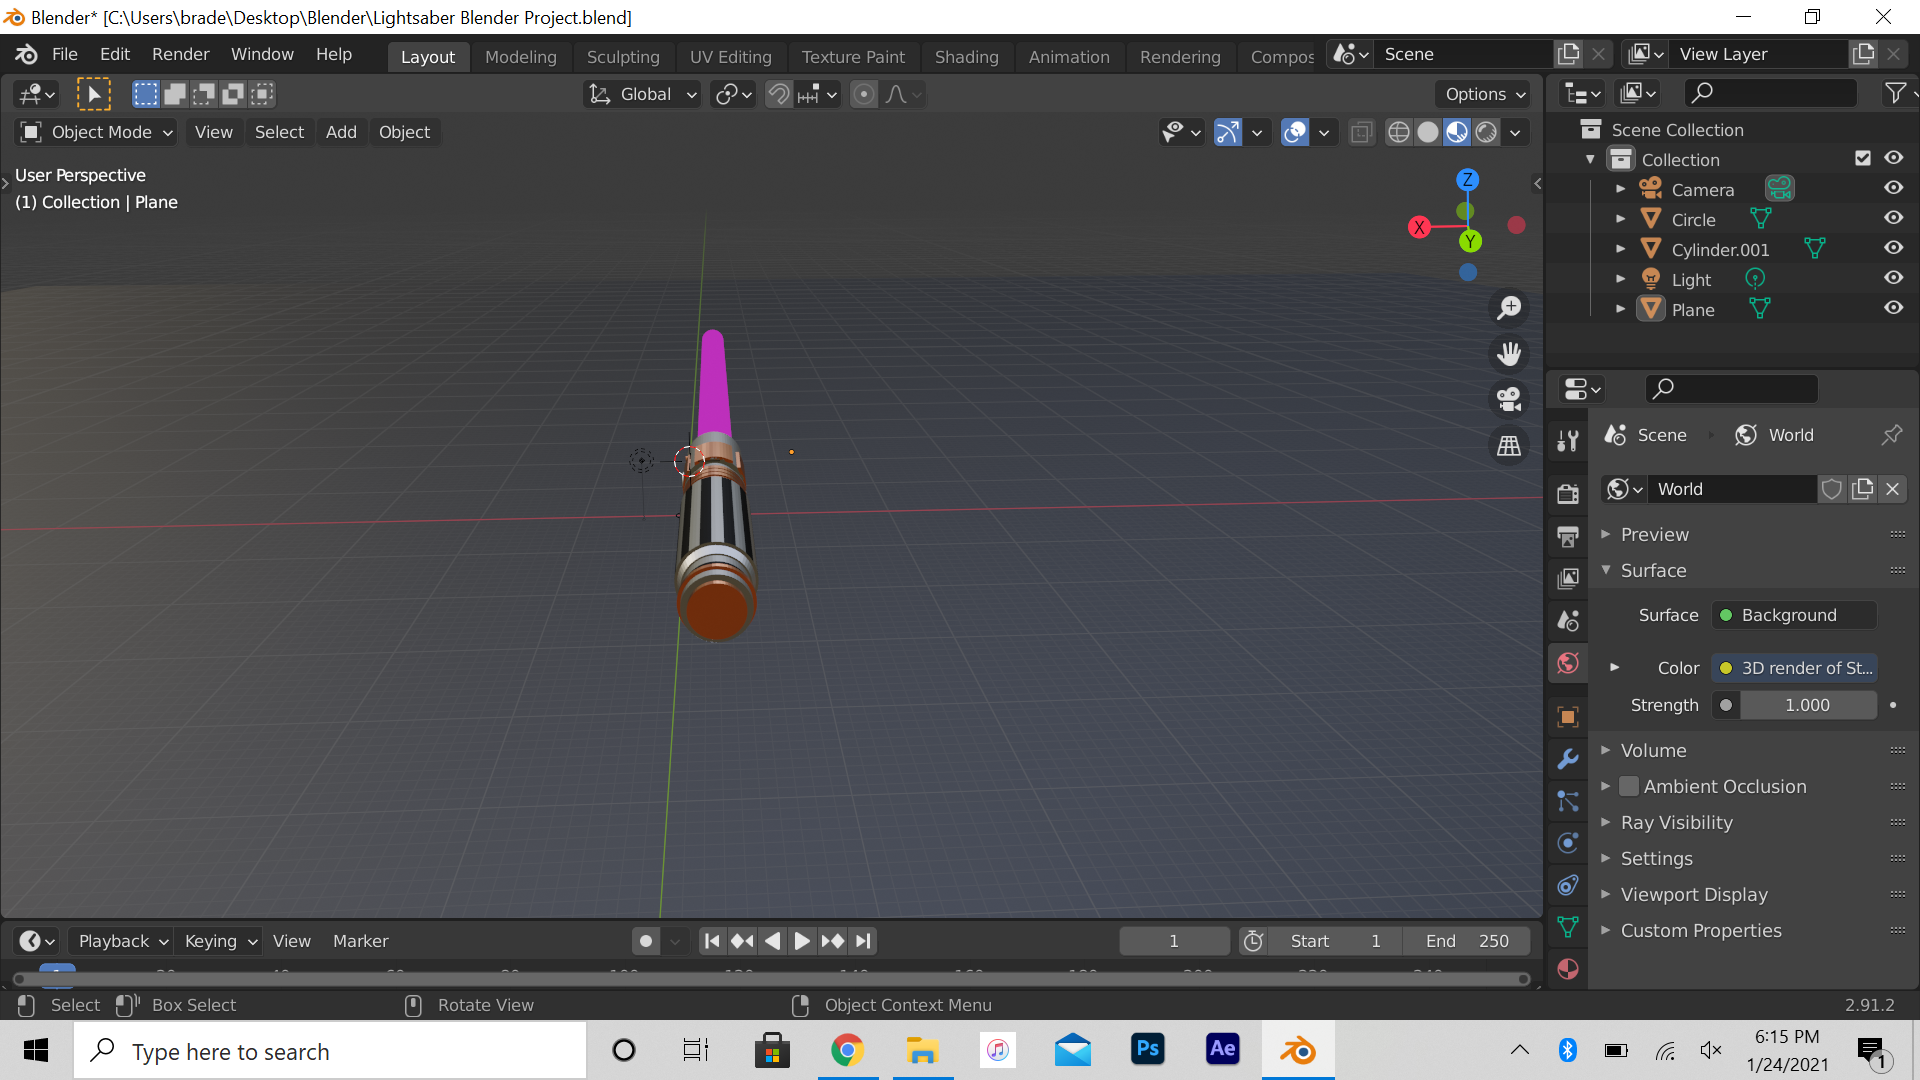Click the 3D render color texture button
The image size is (1920, 1080).
[x=1794, y=668]
